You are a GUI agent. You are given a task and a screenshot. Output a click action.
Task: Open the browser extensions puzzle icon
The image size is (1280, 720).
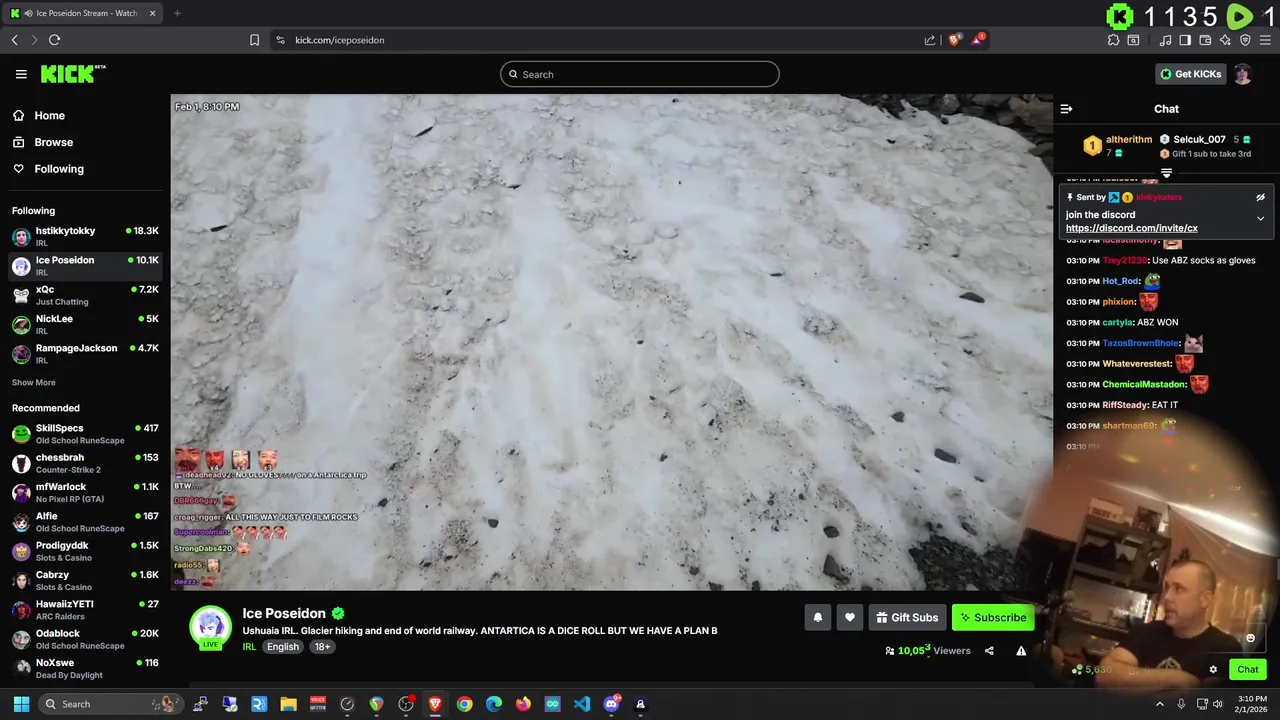pos(1113,40)
